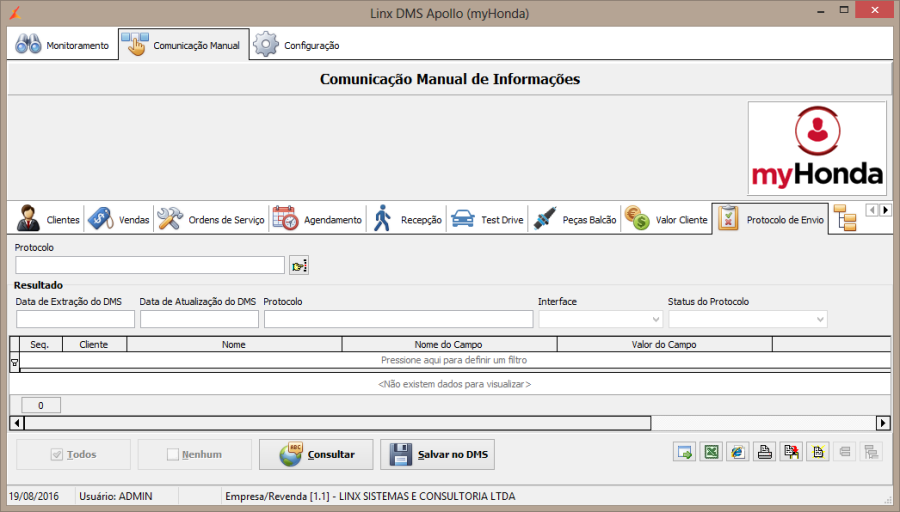Sort by the Valor do Campo column header
Image resolution: width=900 pixels, height=512 pixels.
pos(665,344)
